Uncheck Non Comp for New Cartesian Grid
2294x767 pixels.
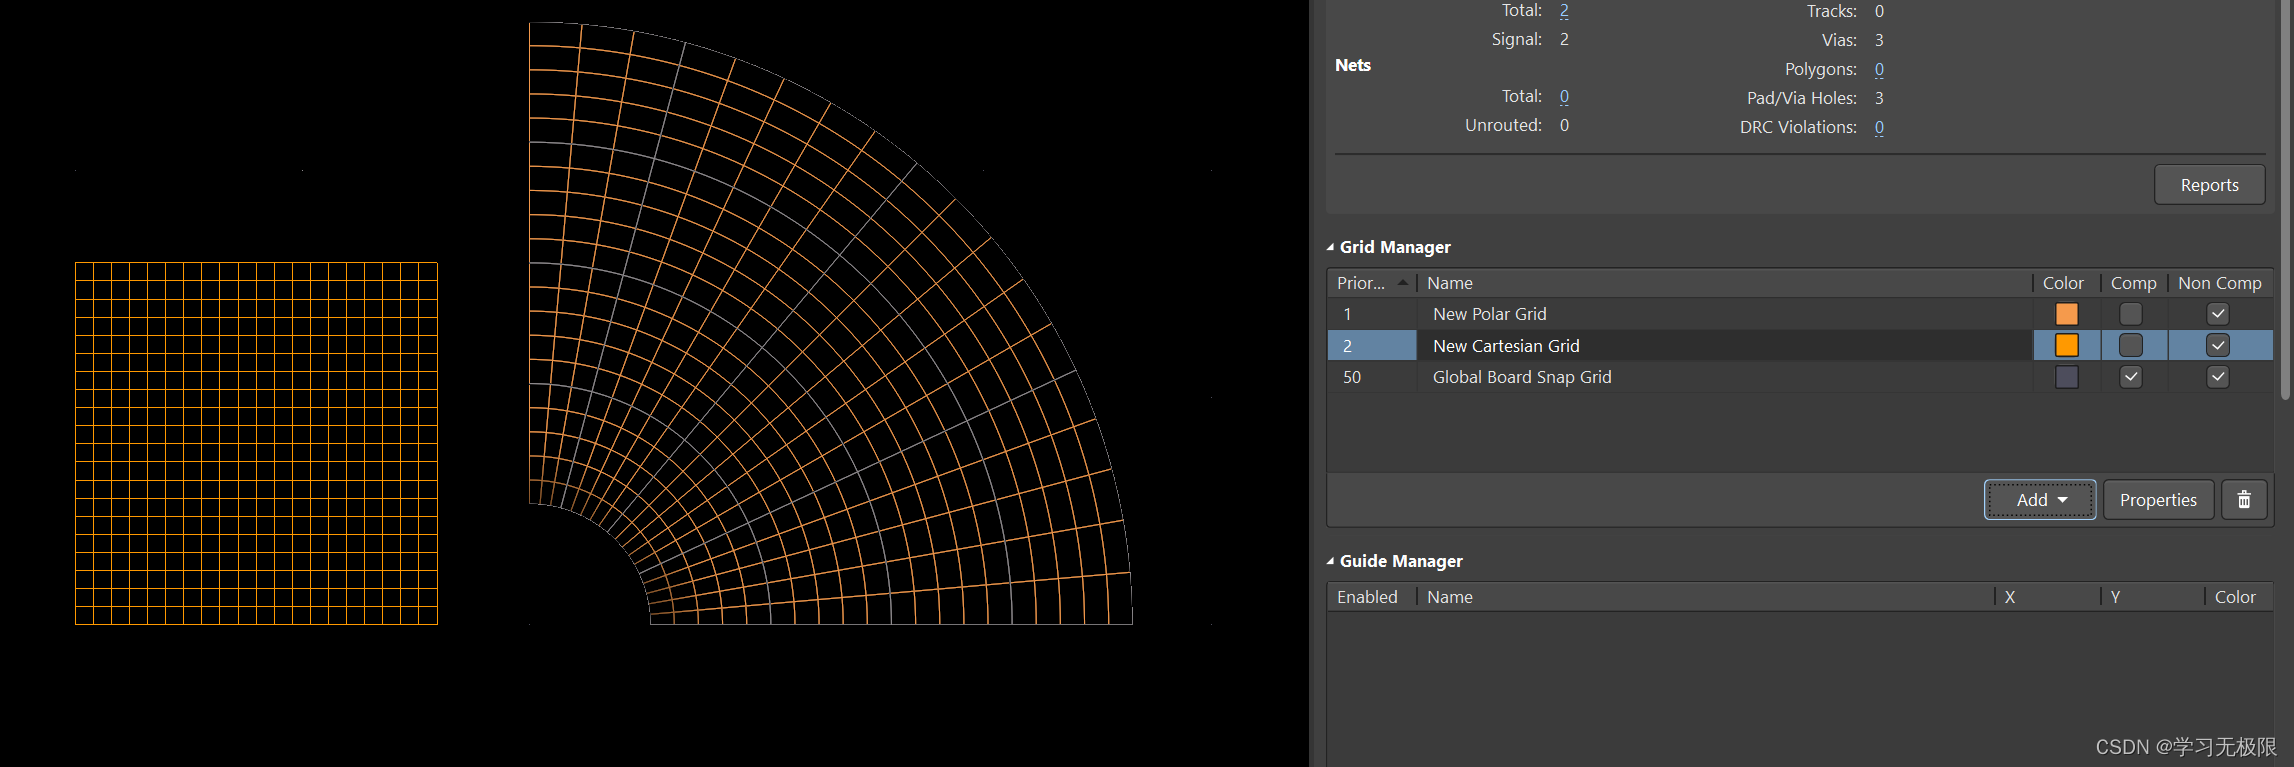point(2217,346)
